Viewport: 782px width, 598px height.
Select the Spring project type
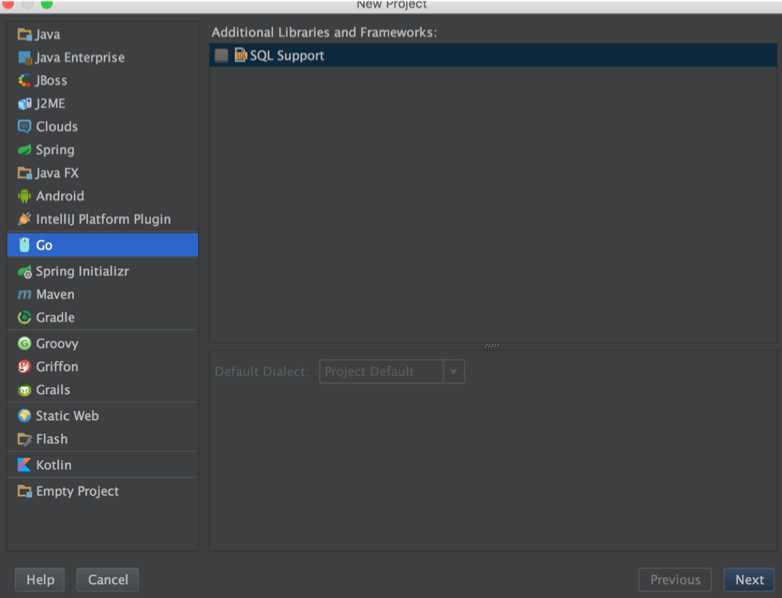click(103, 150)
